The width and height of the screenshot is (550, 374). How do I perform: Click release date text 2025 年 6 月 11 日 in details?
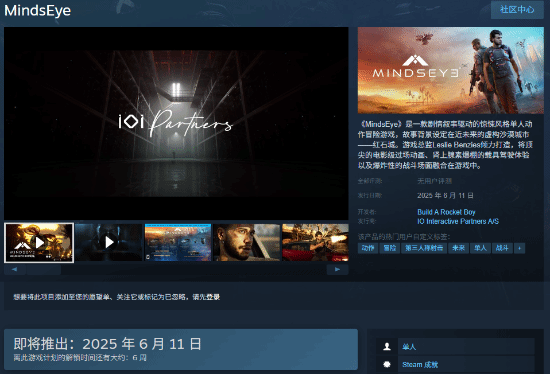point(445,195)
